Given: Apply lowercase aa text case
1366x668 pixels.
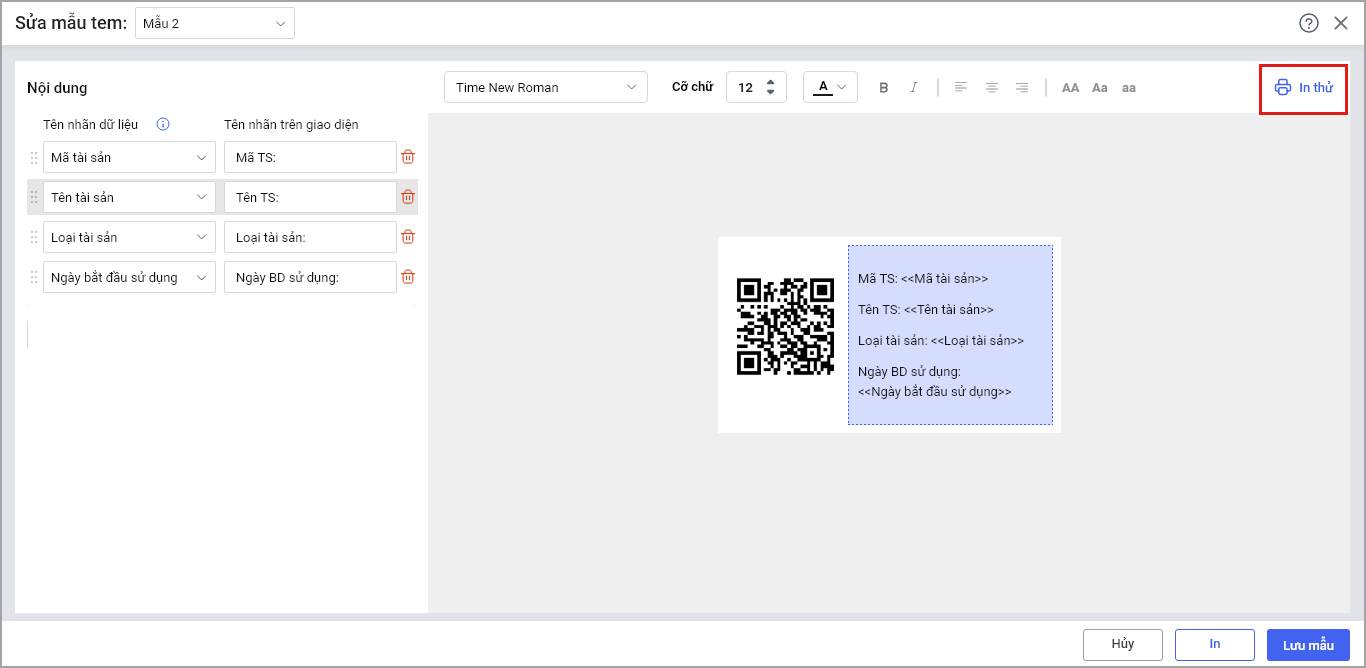Looking at the screenshot, I should point(1128,88).
